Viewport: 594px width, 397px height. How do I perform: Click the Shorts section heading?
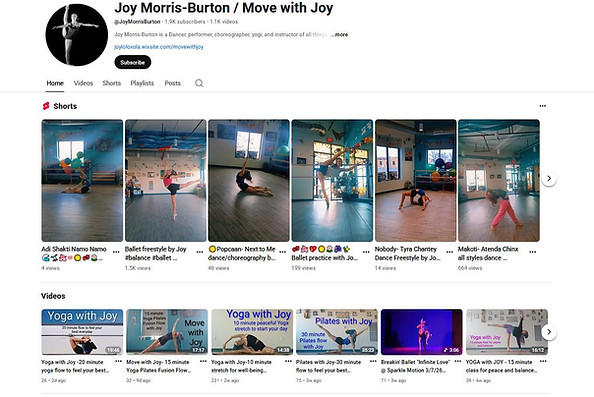pyautogui.click(x=65, y=106)
